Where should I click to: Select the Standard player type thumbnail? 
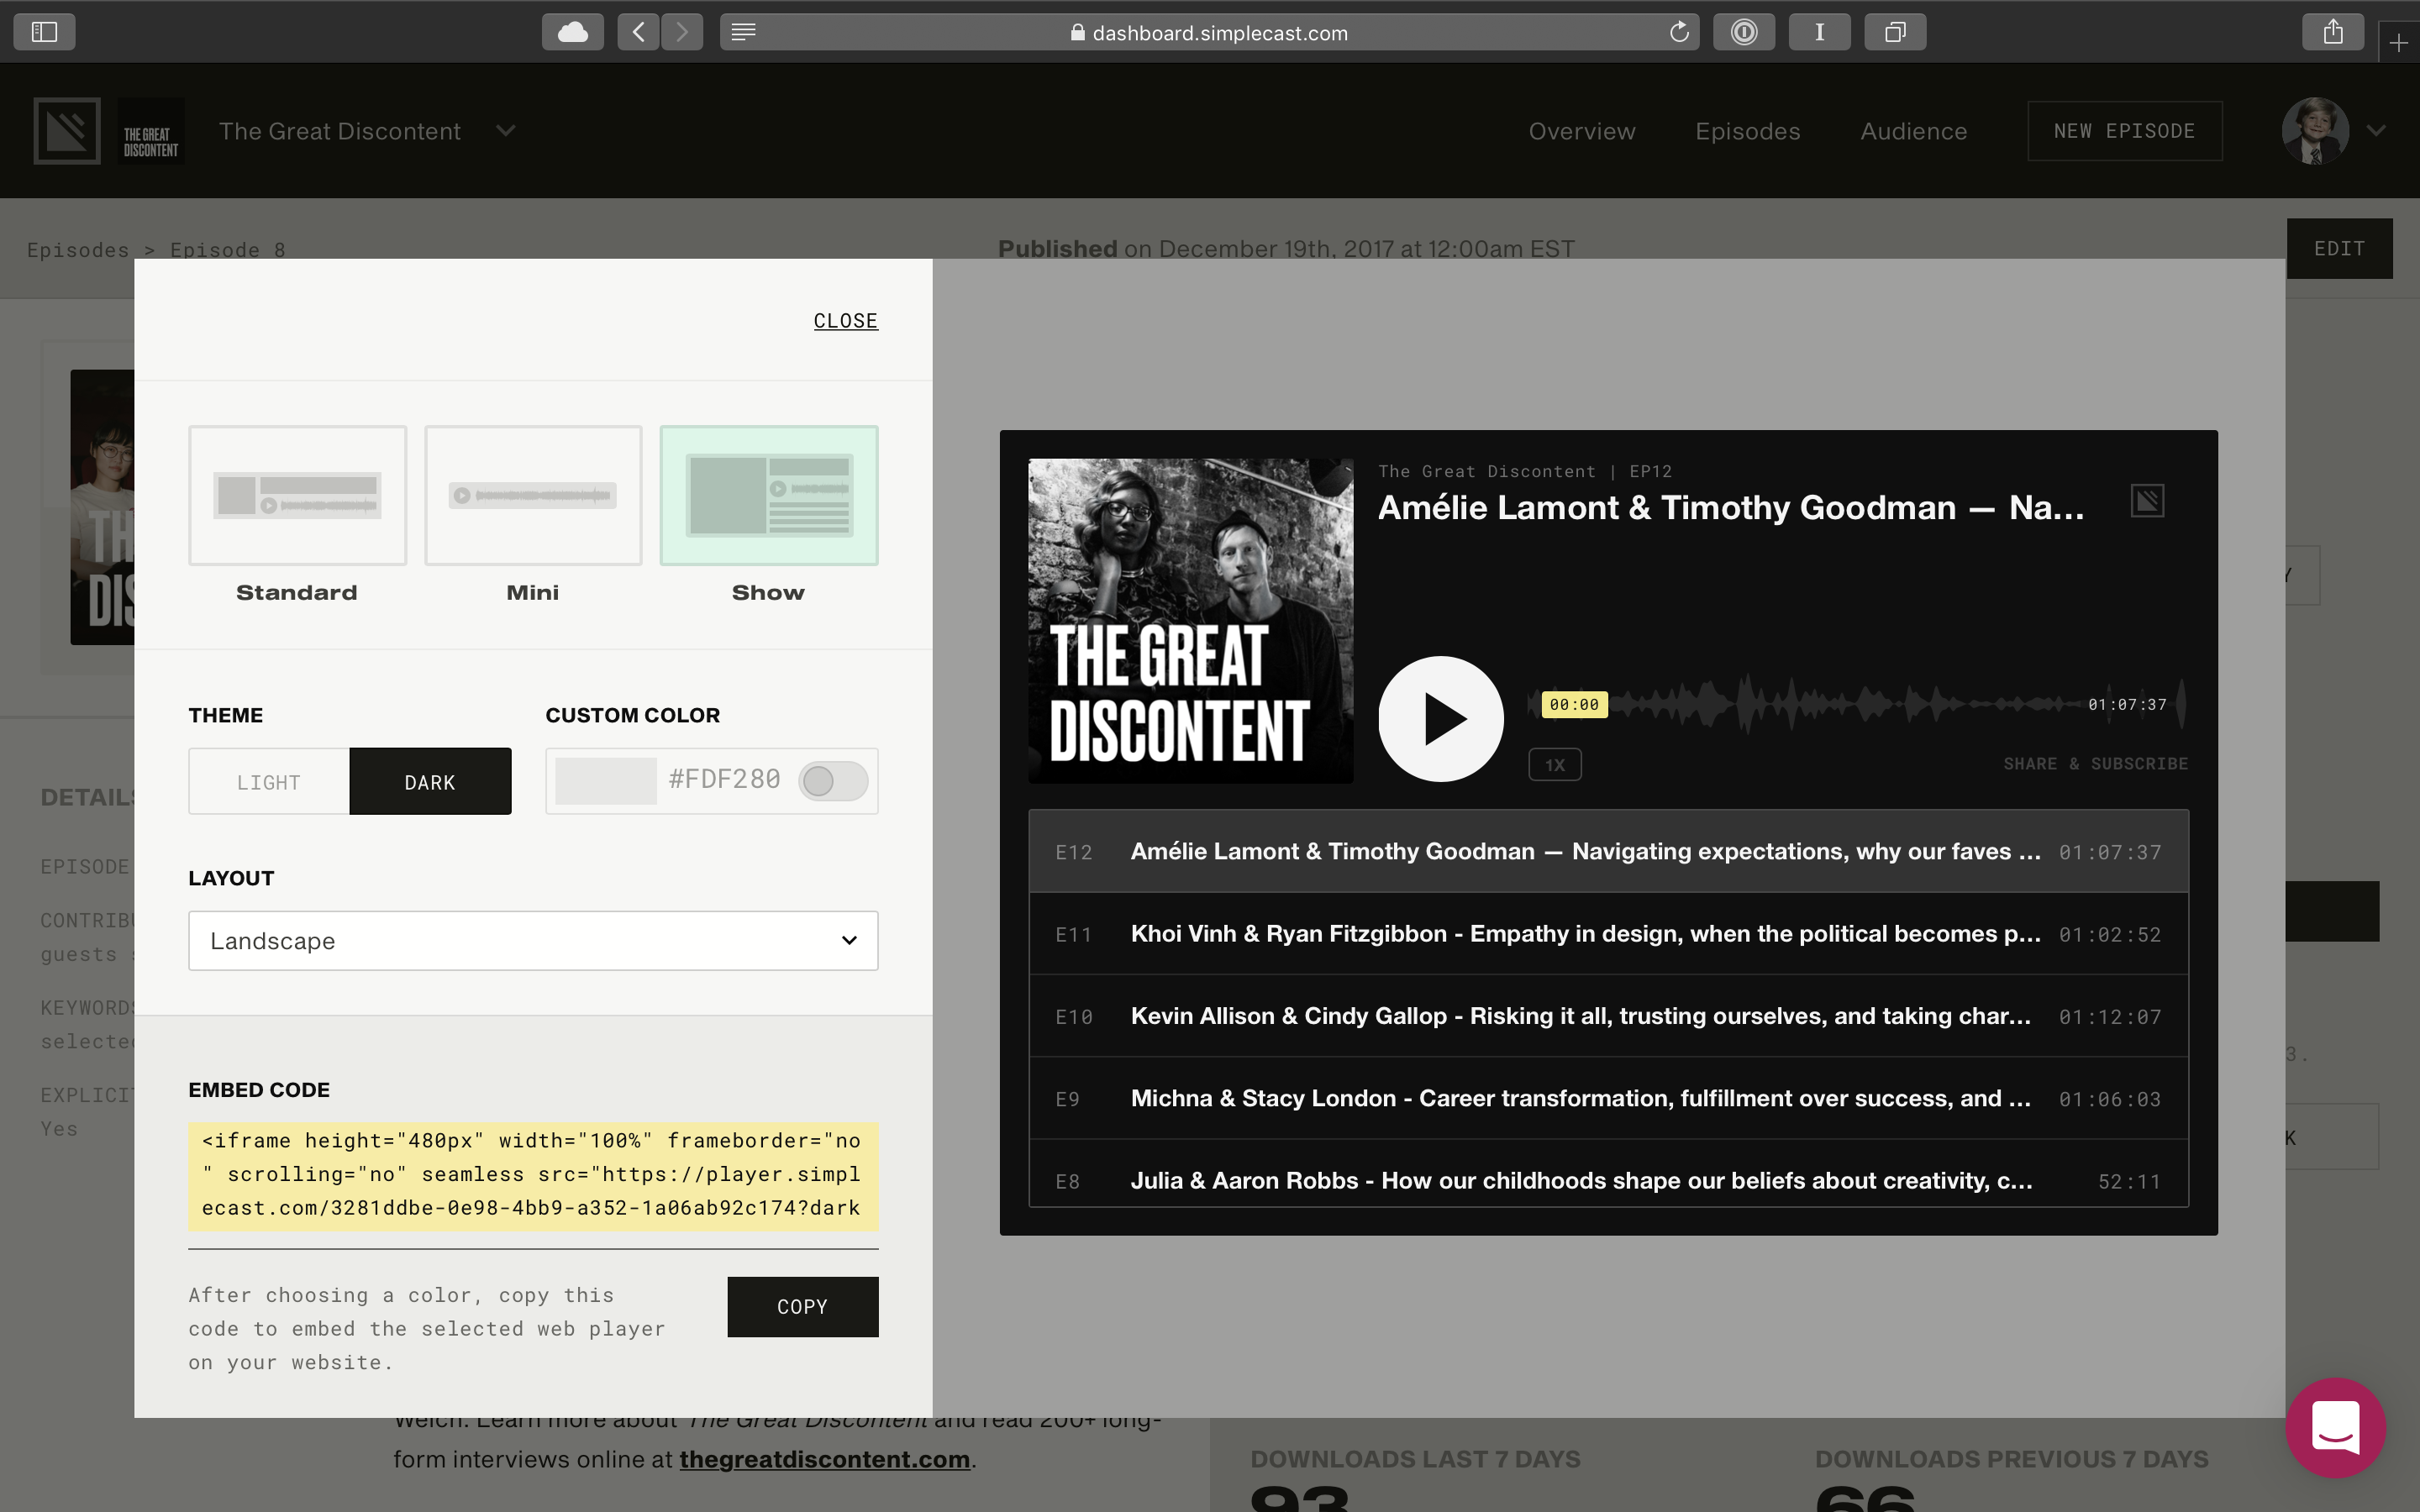tap(297, 496)
